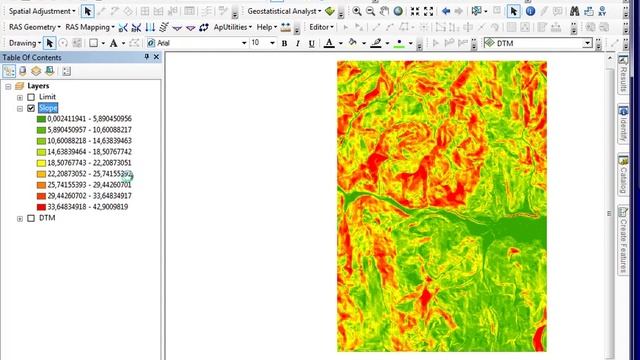640x360 pixels.
Task: Select the Slope layer name
Action: (48, 108)
